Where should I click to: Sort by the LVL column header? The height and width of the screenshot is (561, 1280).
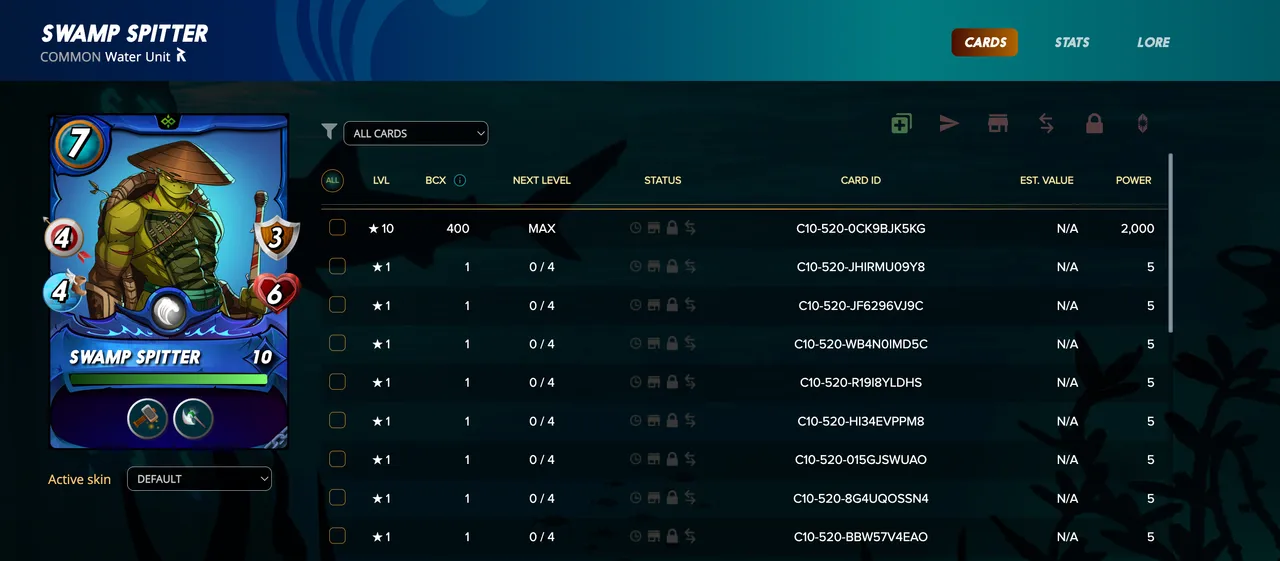click(x=381, y=181)
